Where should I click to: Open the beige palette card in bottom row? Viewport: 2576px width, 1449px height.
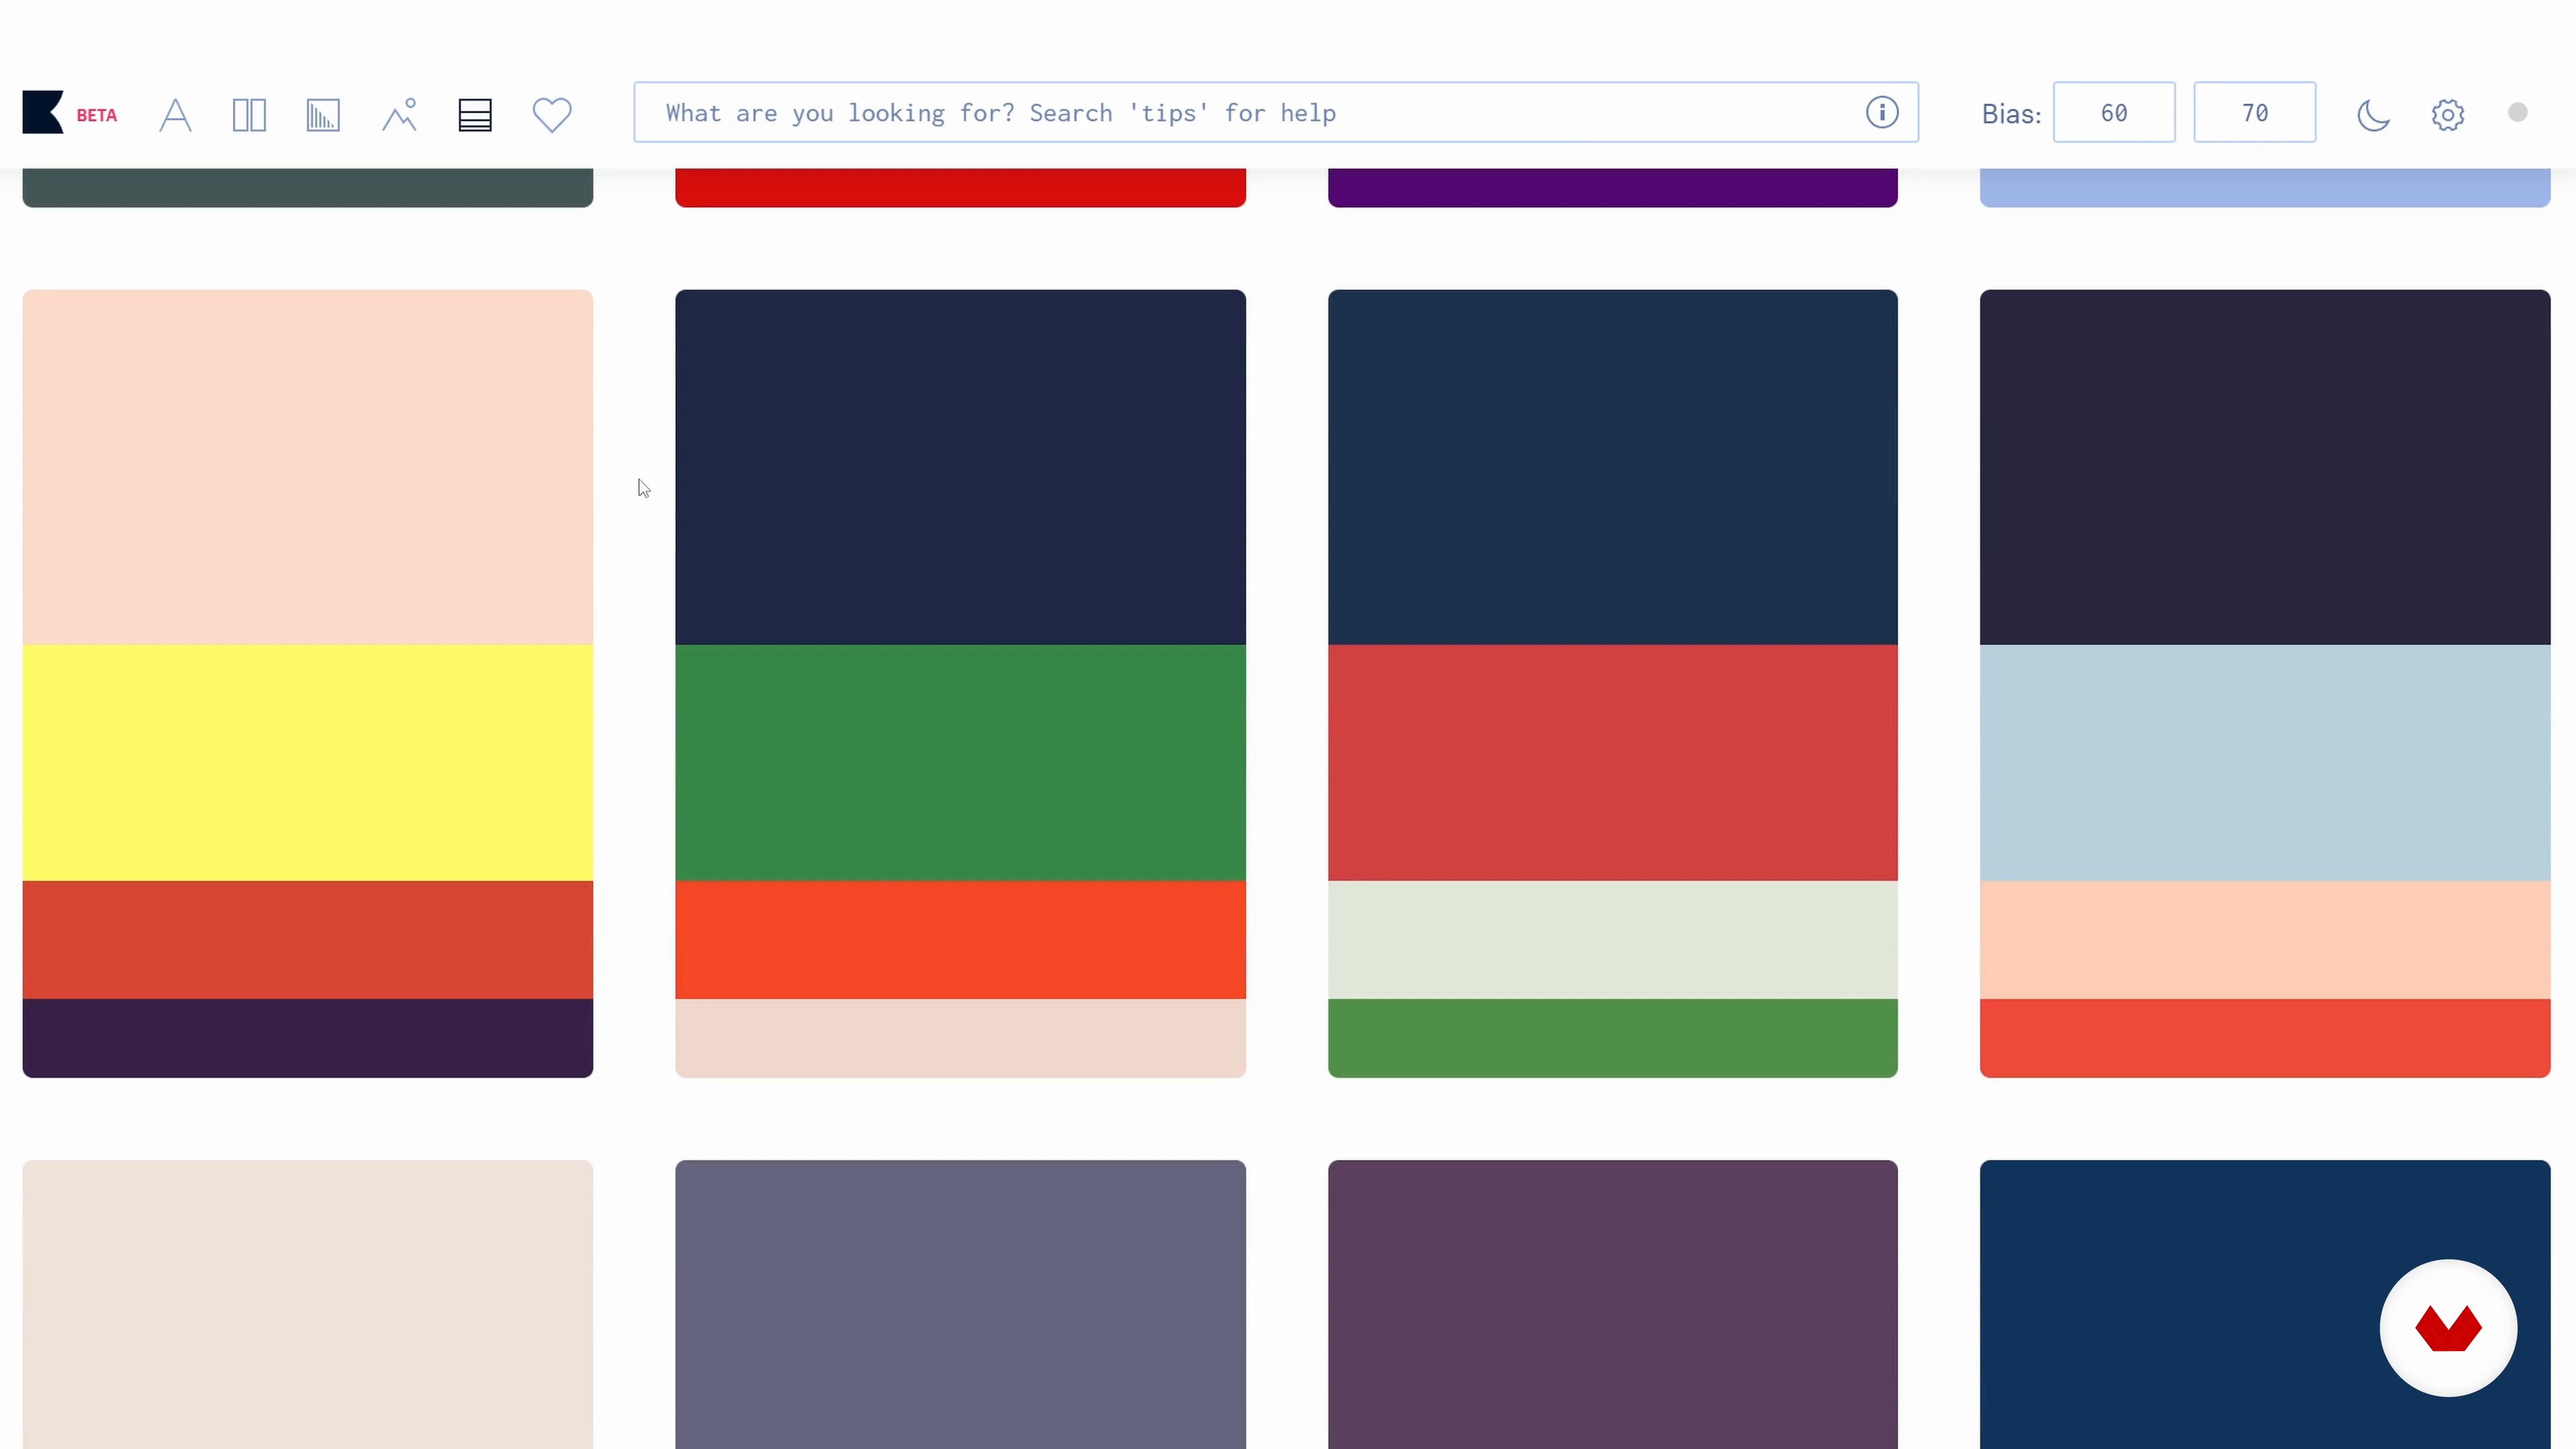point(308,1304)
